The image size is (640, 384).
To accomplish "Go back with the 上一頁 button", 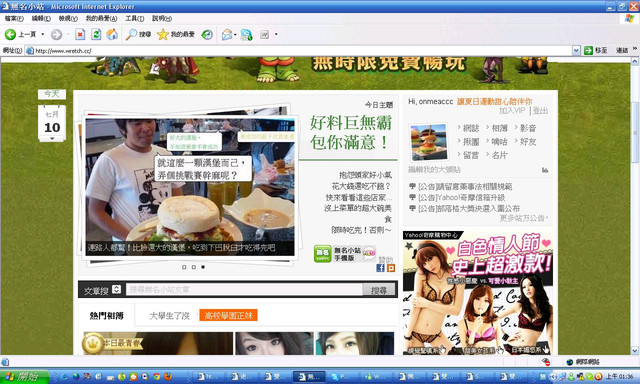I will coord(20,35).
